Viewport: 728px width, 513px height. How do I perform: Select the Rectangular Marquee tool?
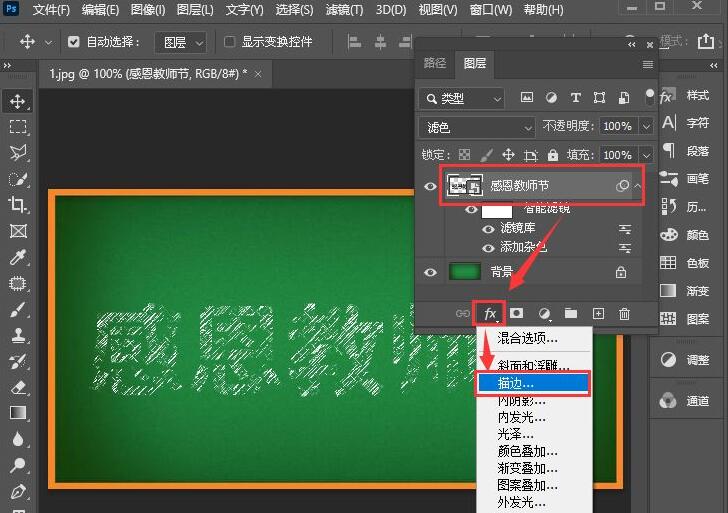18,127
